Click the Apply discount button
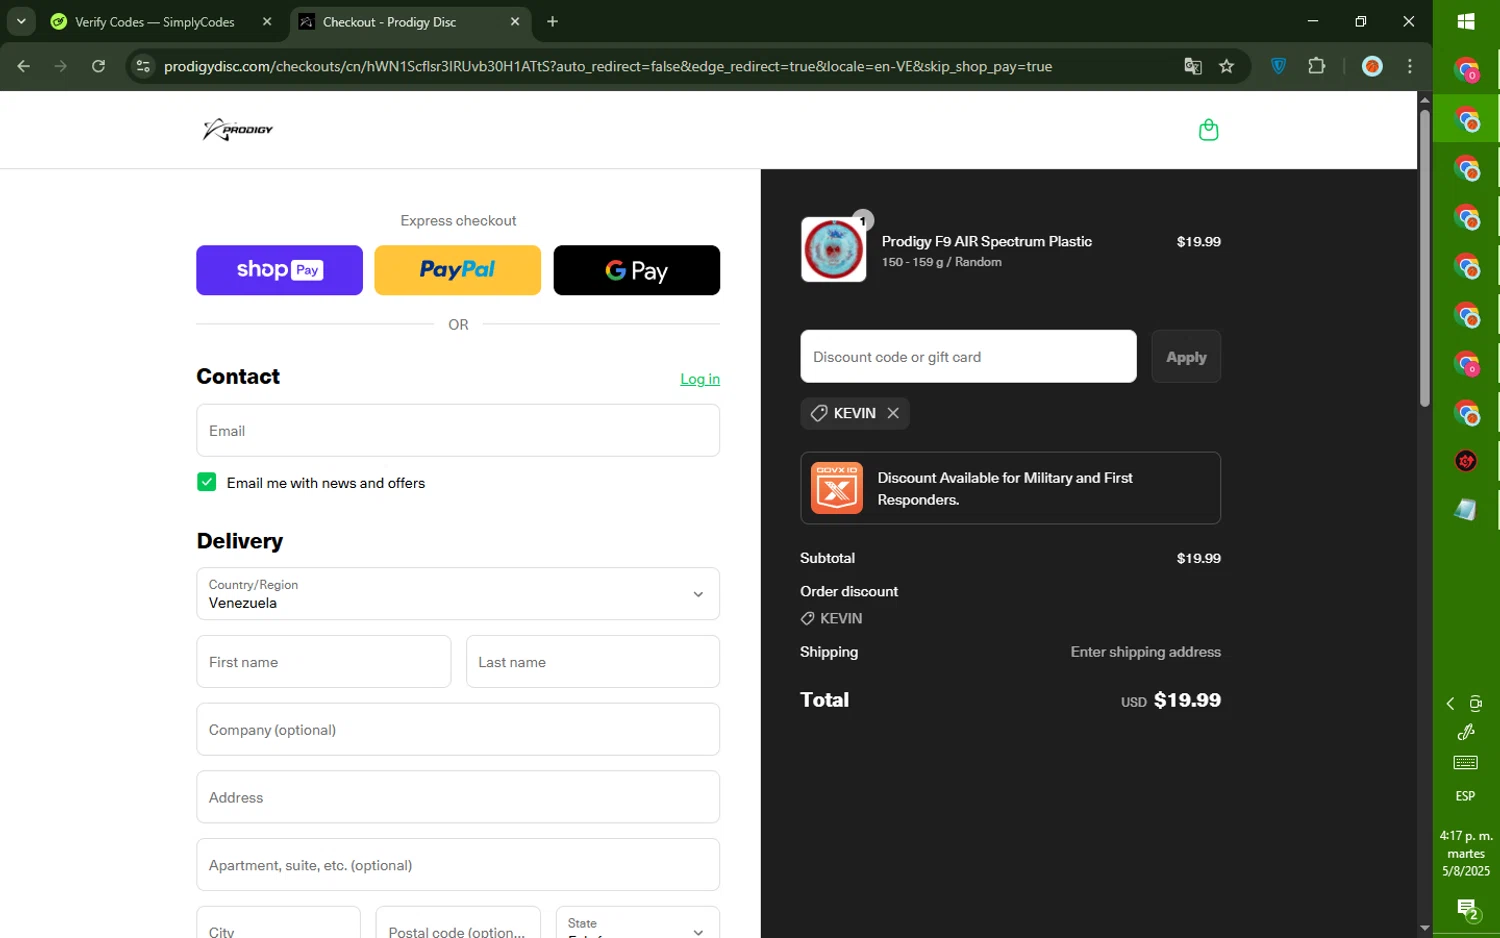Viewport: 1500px width, 938px height. click(x=1186, y=357)
